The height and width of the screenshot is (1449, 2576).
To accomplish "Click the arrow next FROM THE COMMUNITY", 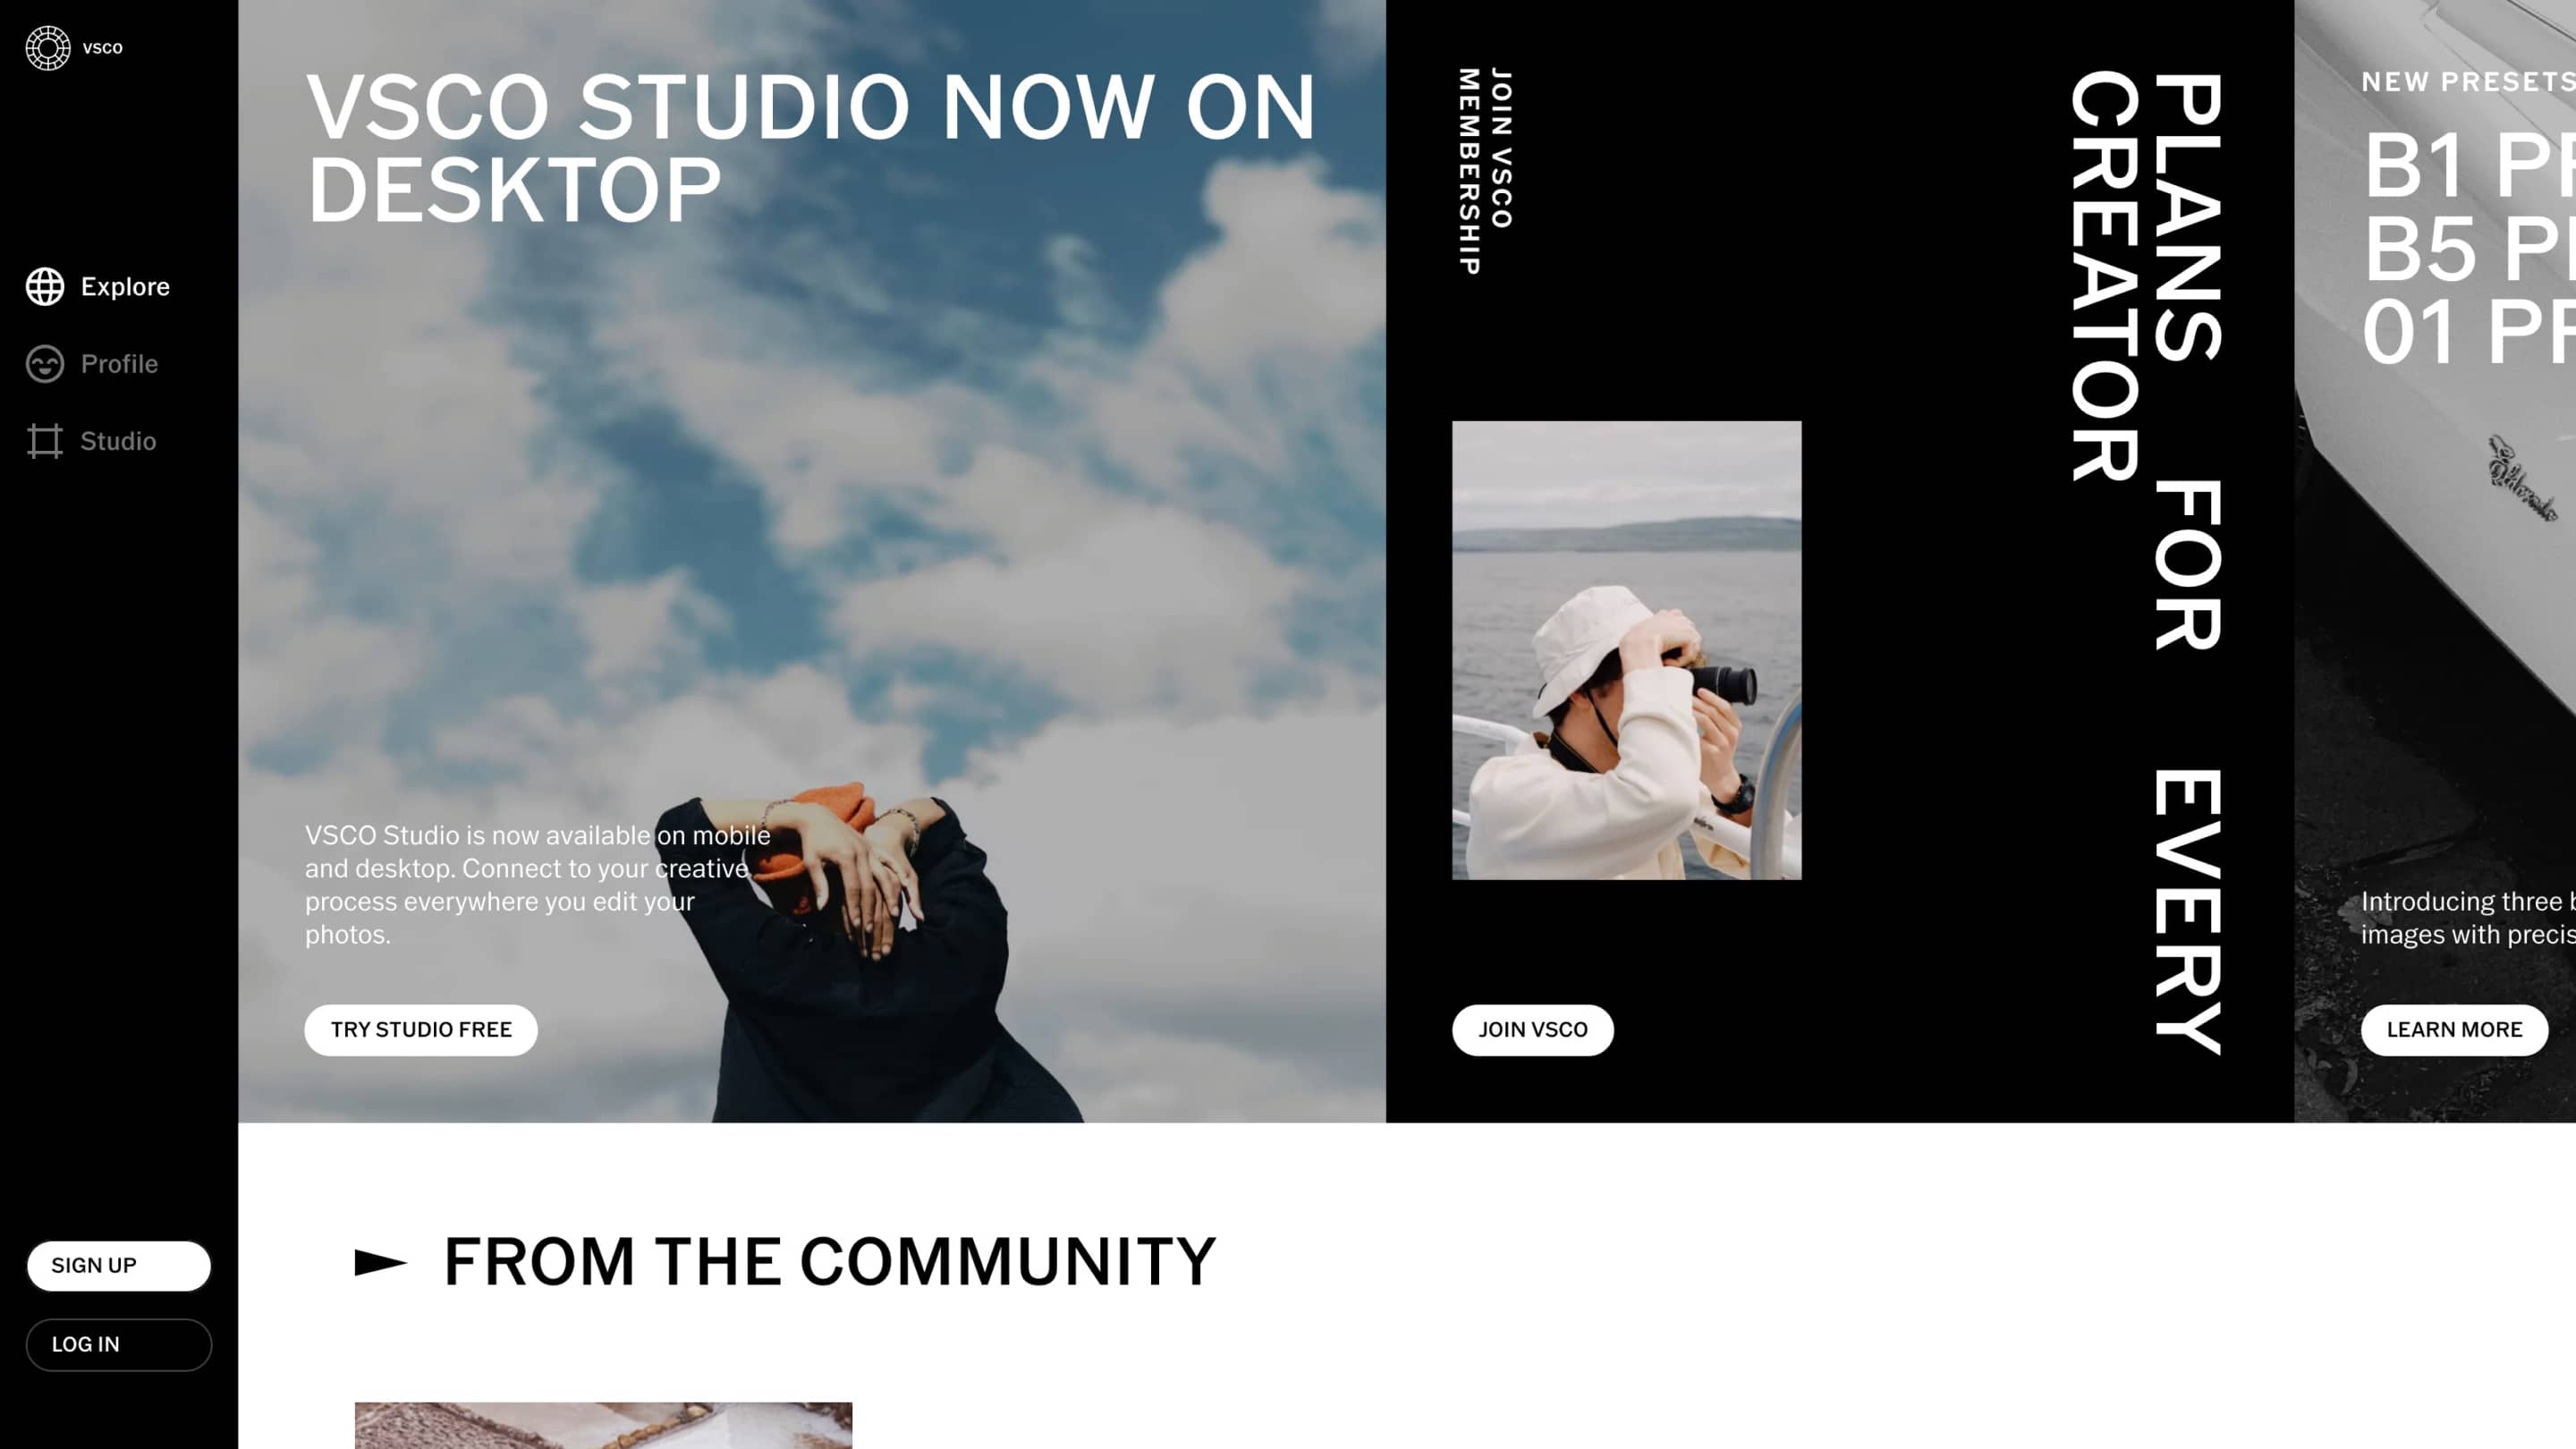I will [x=378, y=1259].
